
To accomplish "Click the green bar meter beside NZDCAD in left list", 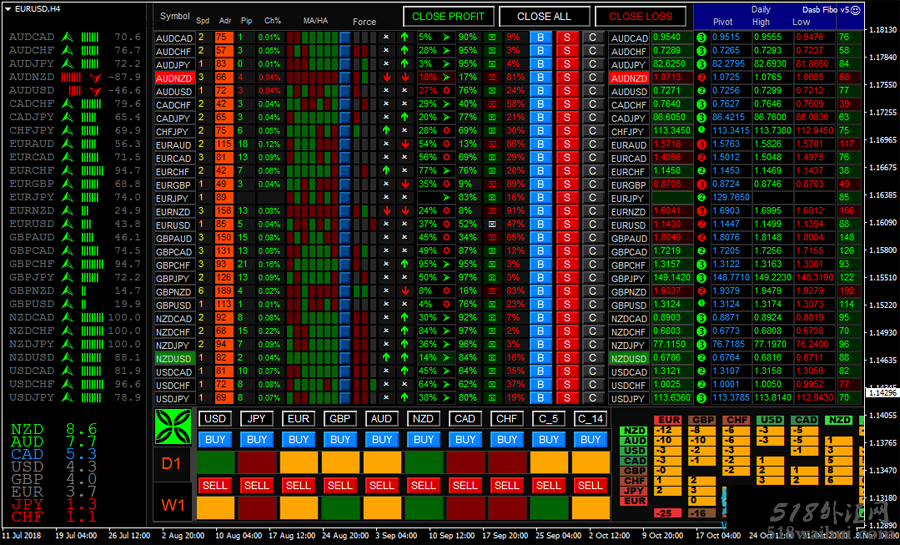I will (92, 318).
